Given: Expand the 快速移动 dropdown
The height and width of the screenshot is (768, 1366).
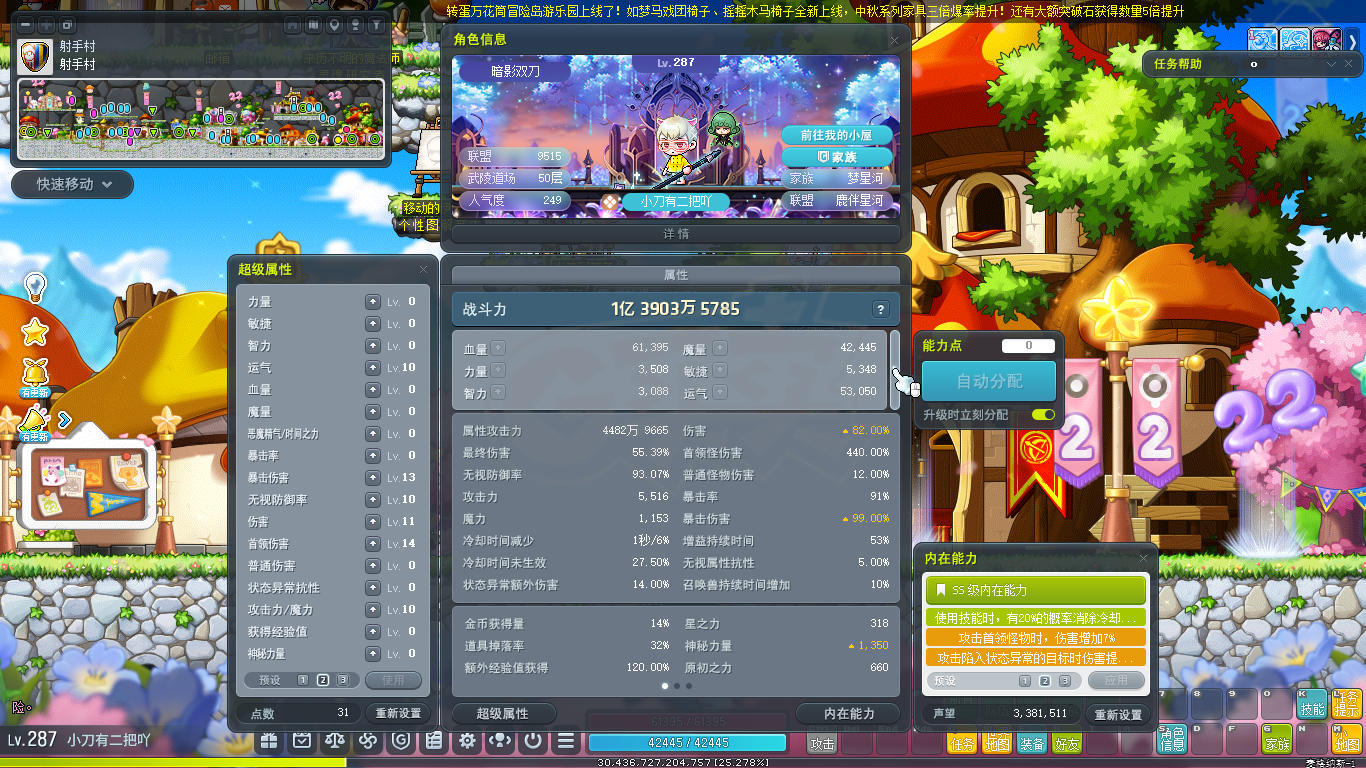Looking at the screenshot, I should coord(72,184).
